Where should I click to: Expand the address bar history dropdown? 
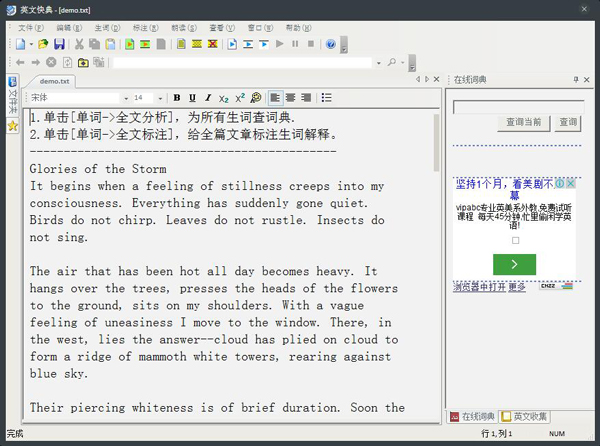378,63
